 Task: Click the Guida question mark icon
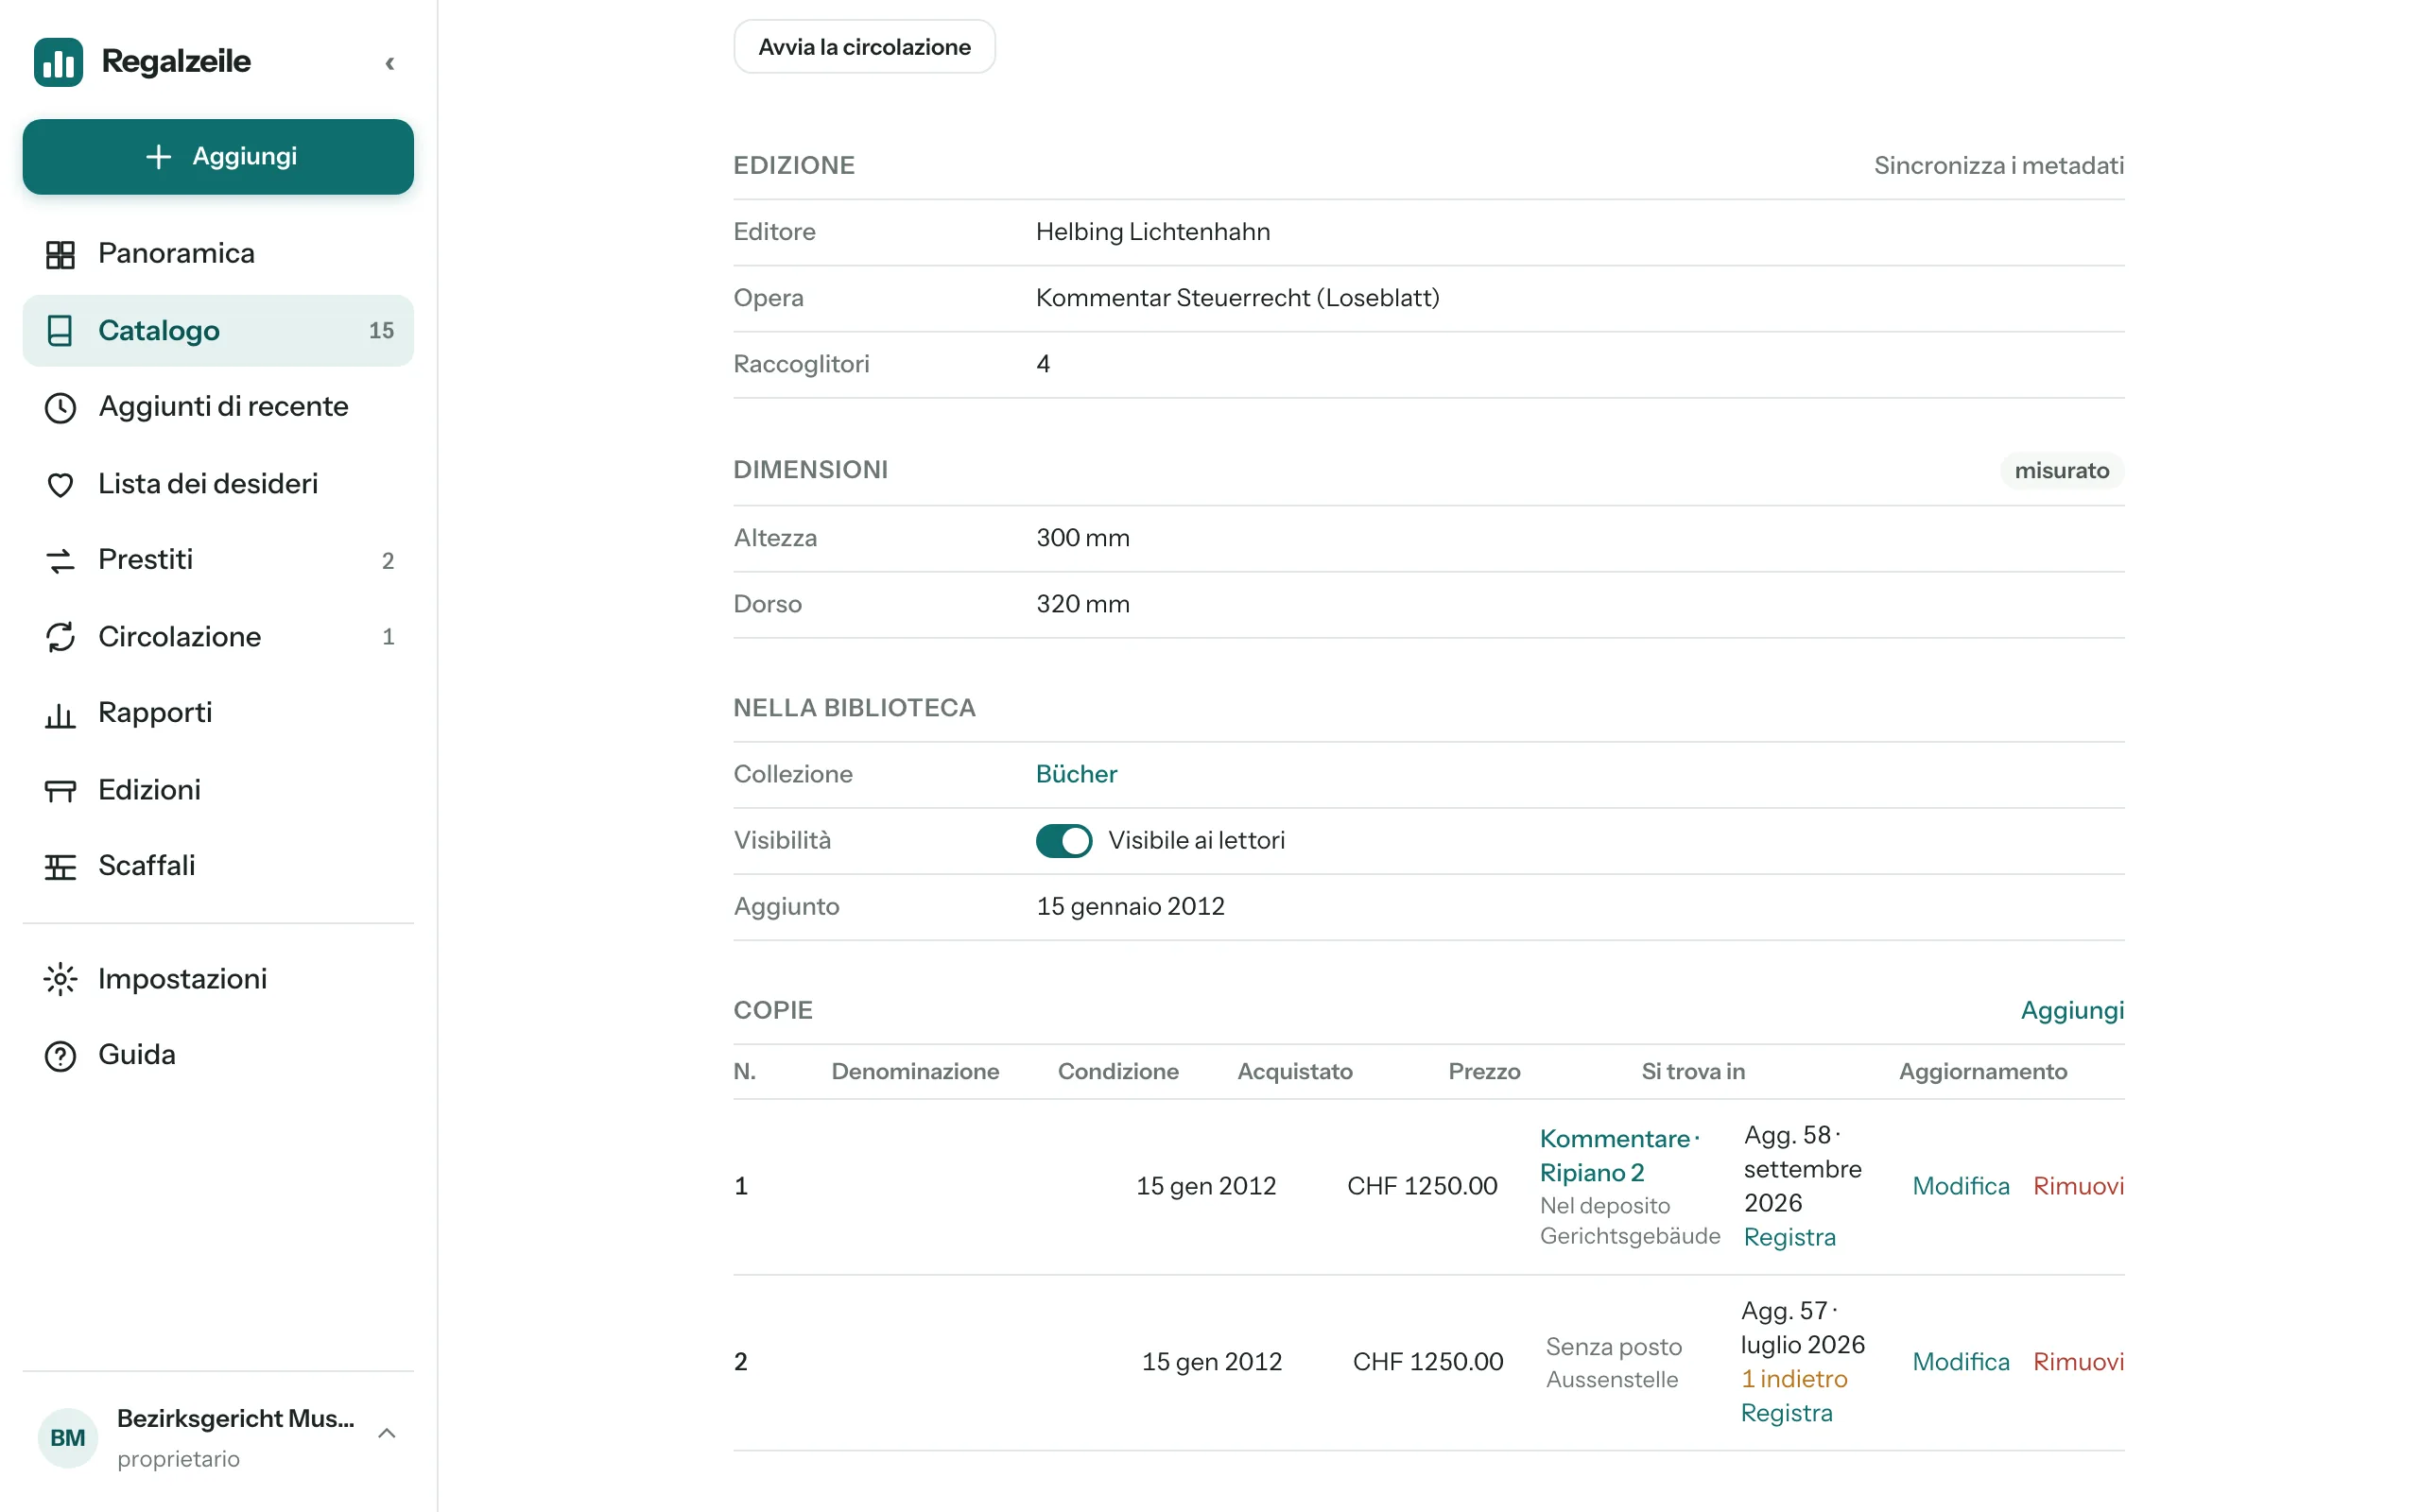60,1056
